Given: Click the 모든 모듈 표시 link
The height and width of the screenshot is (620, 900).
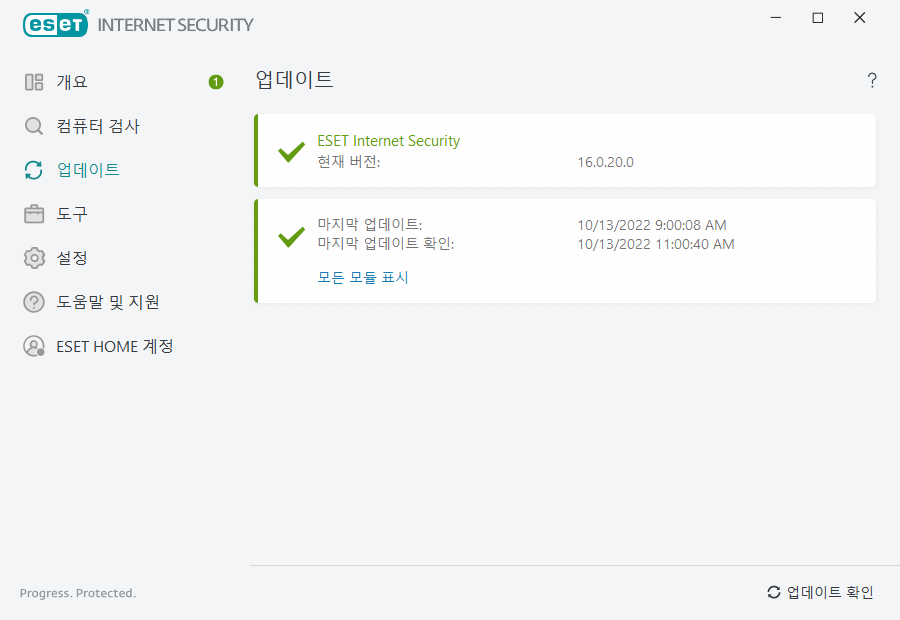Looking at the screenshot, I should coord(365,277).
